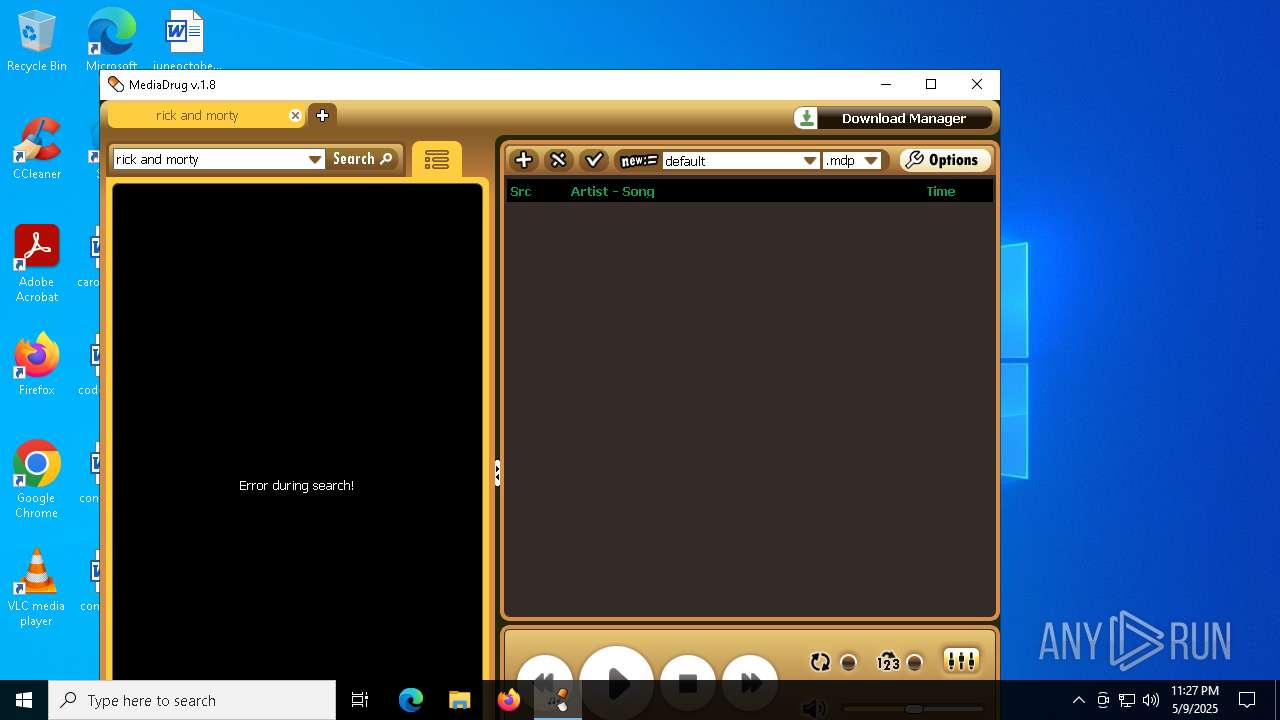
Task: Open File Explorer from the taskbar
Action: [x=460, y=700]
